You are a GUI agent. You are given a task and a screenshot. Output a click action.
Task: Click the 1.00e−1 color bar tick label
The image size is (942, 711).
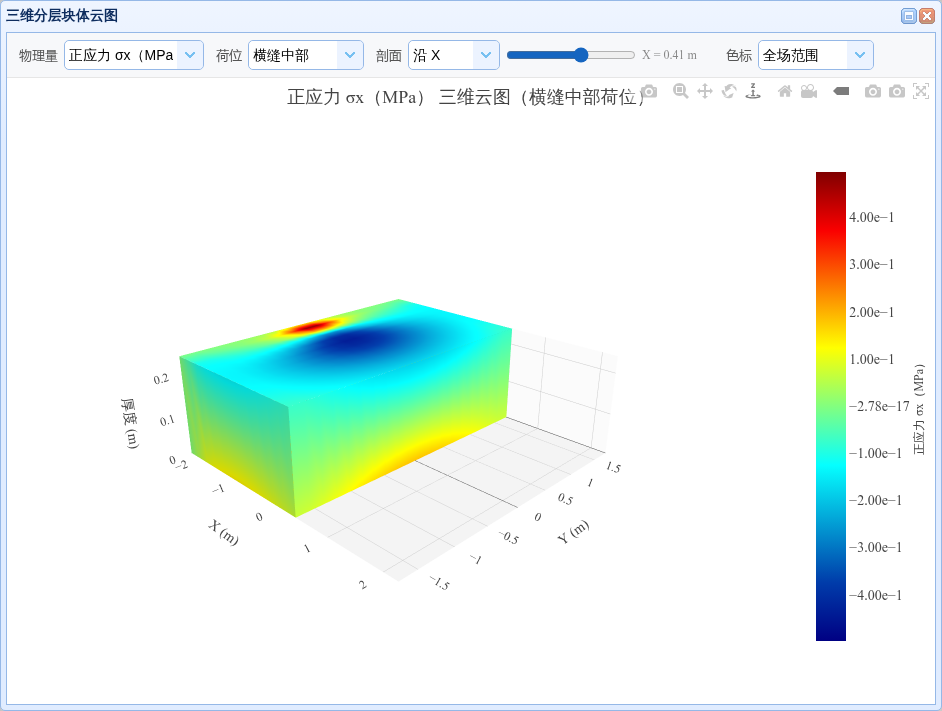[872, 359]
